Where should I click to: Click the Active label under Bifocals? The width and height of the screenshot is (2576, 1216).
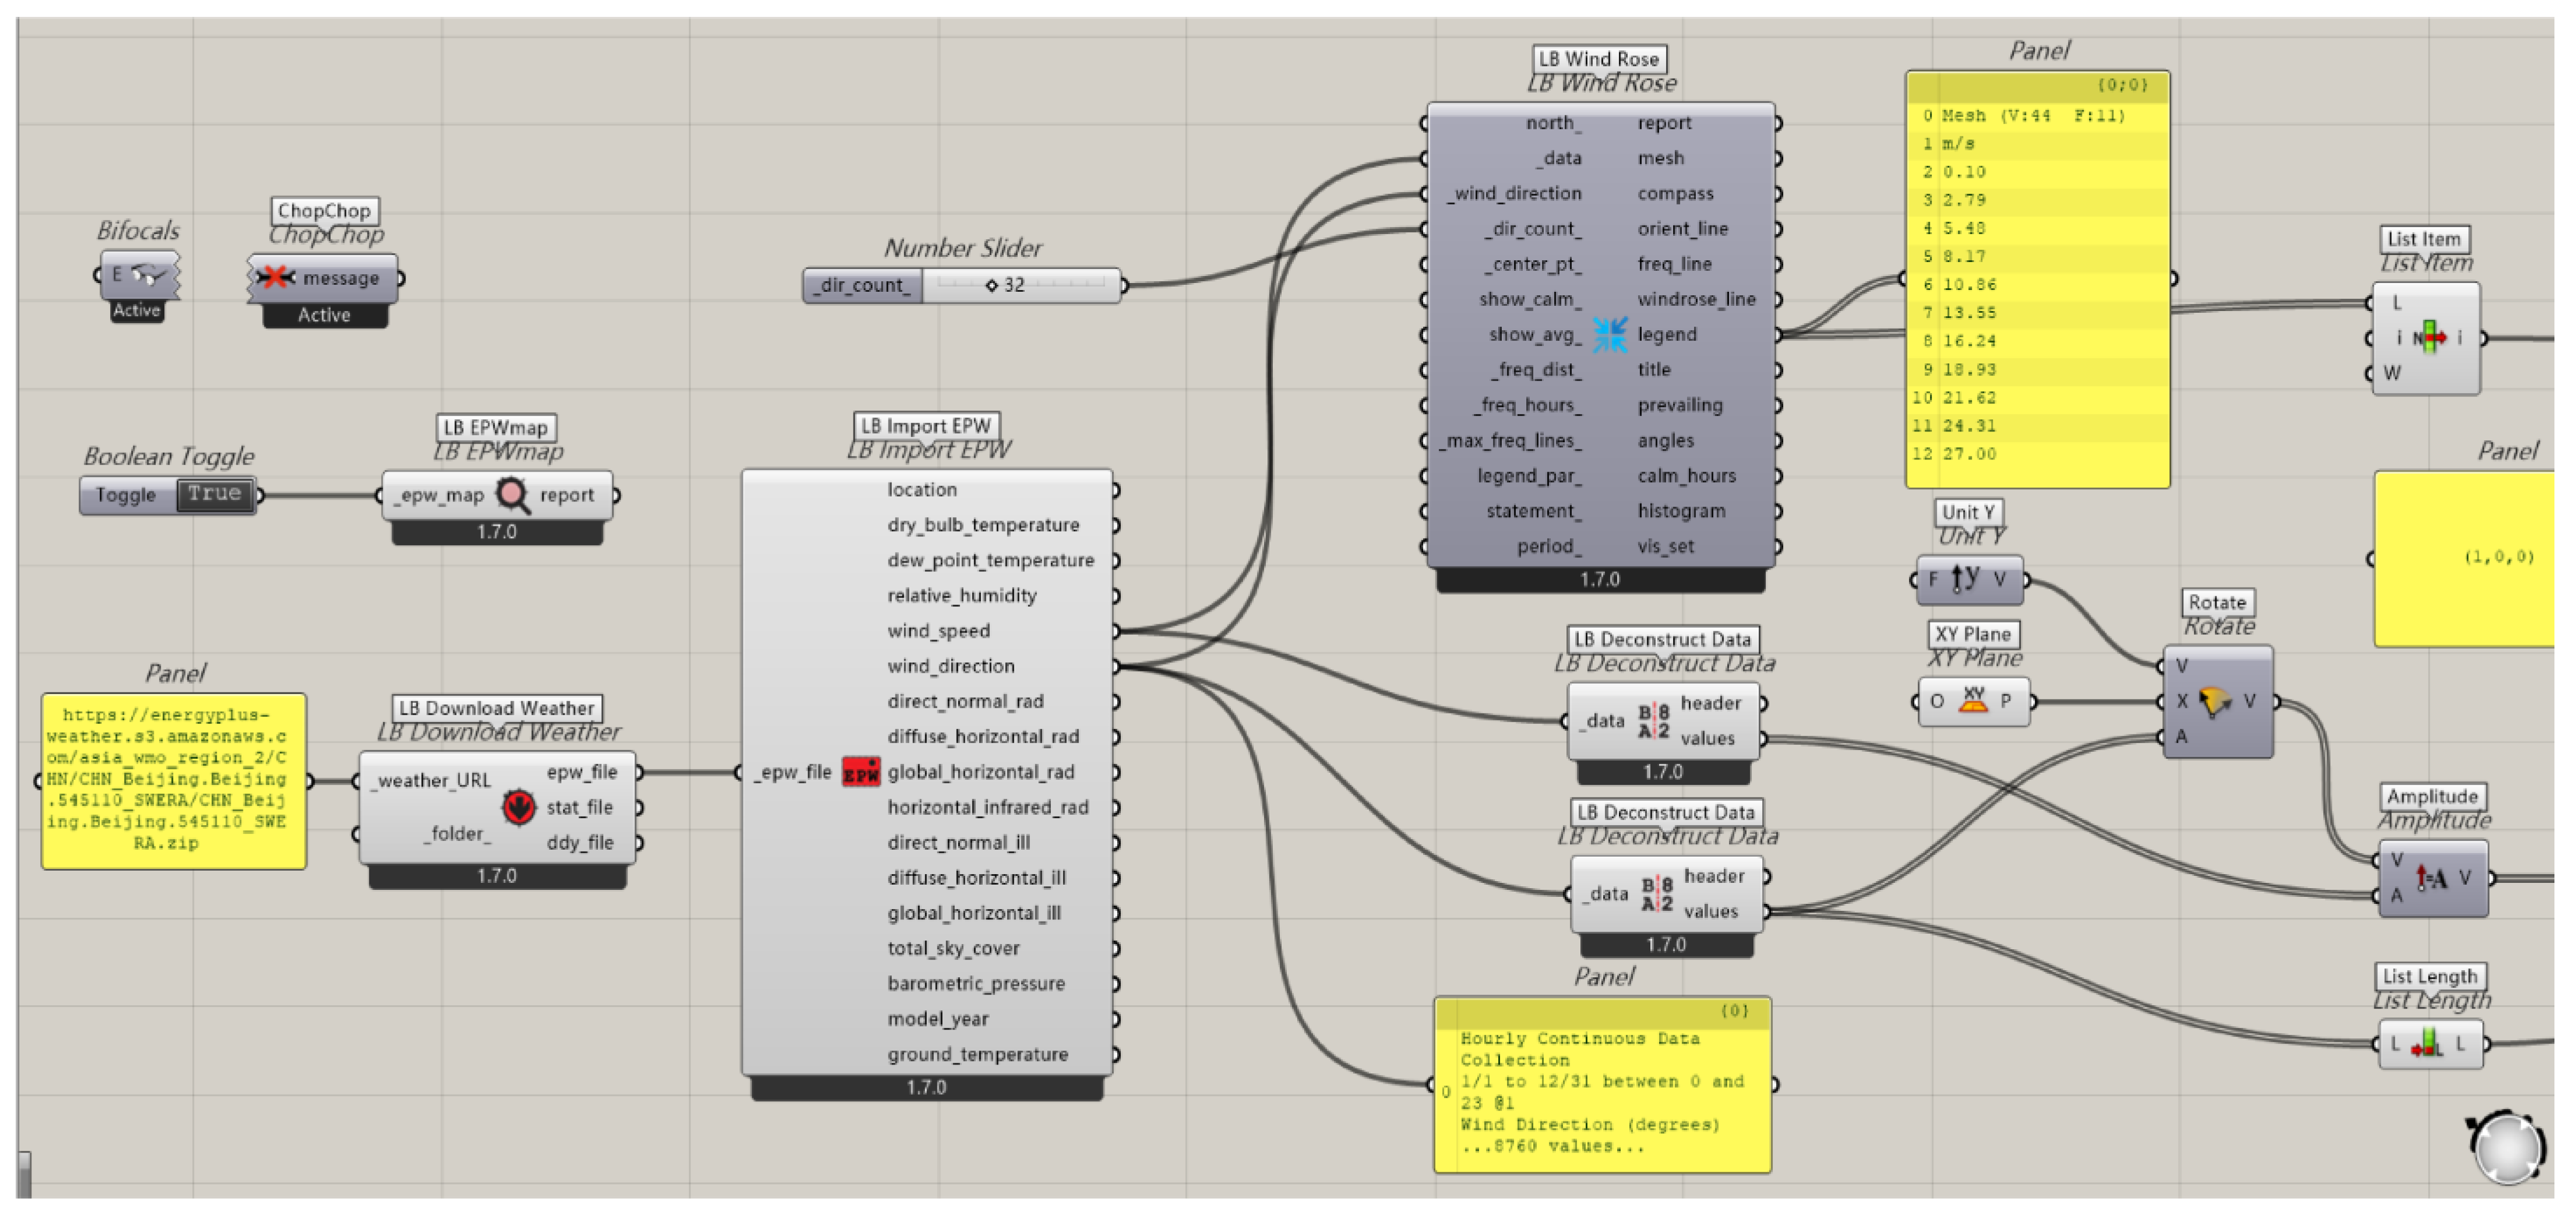137,310
